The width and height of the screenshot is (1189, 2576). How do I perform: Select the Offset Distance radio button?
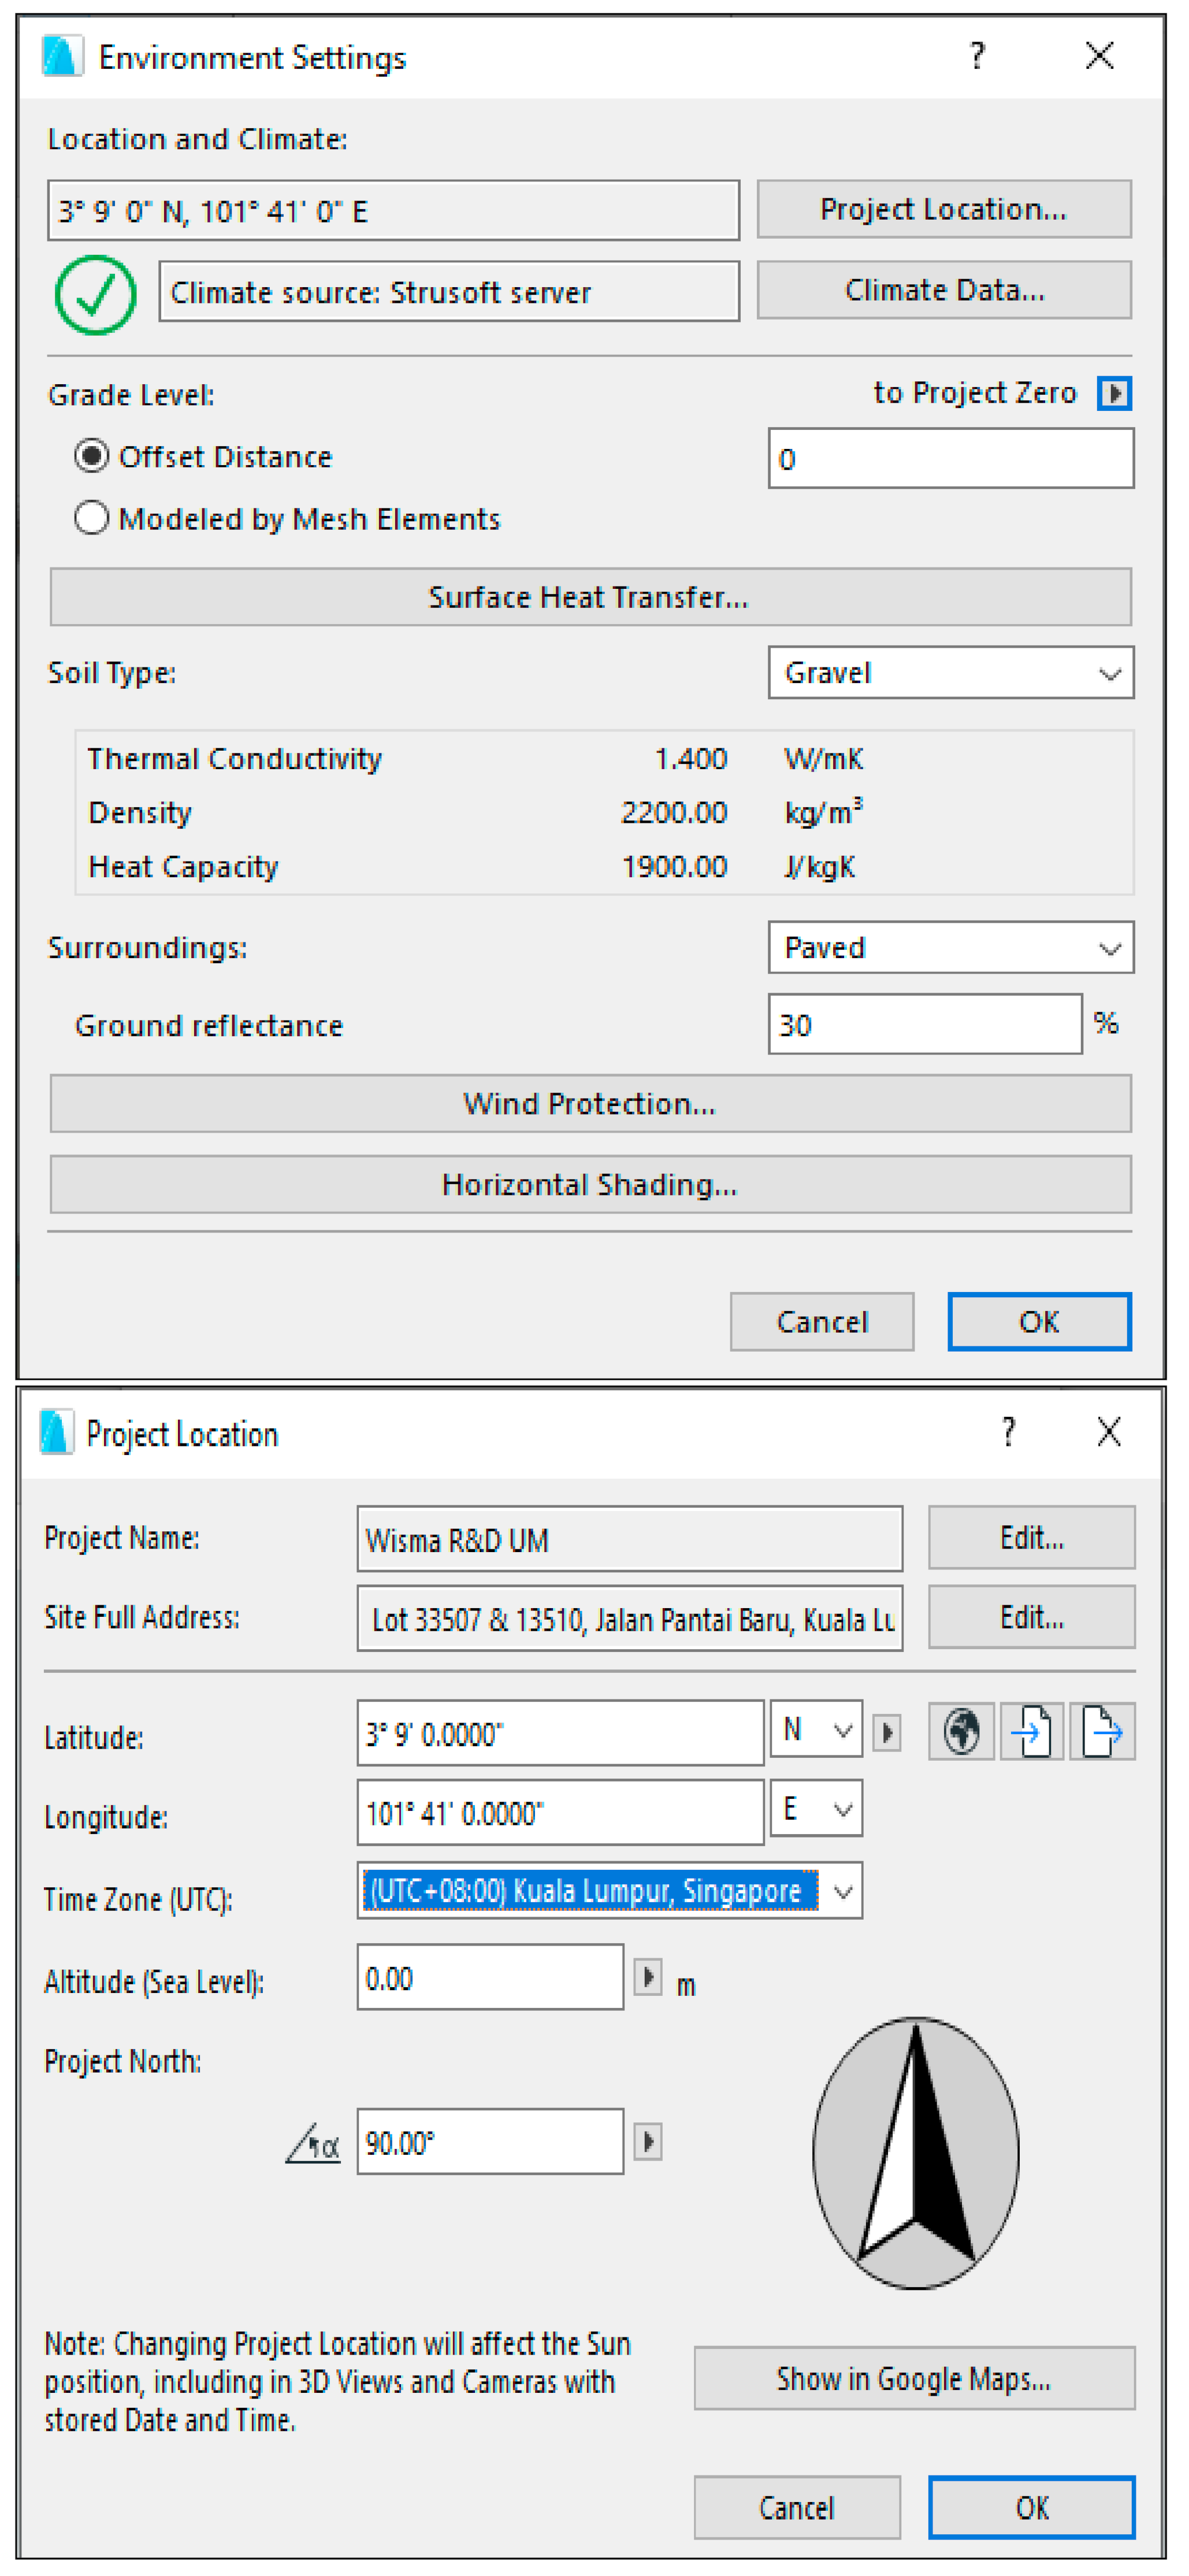(92, 457)
